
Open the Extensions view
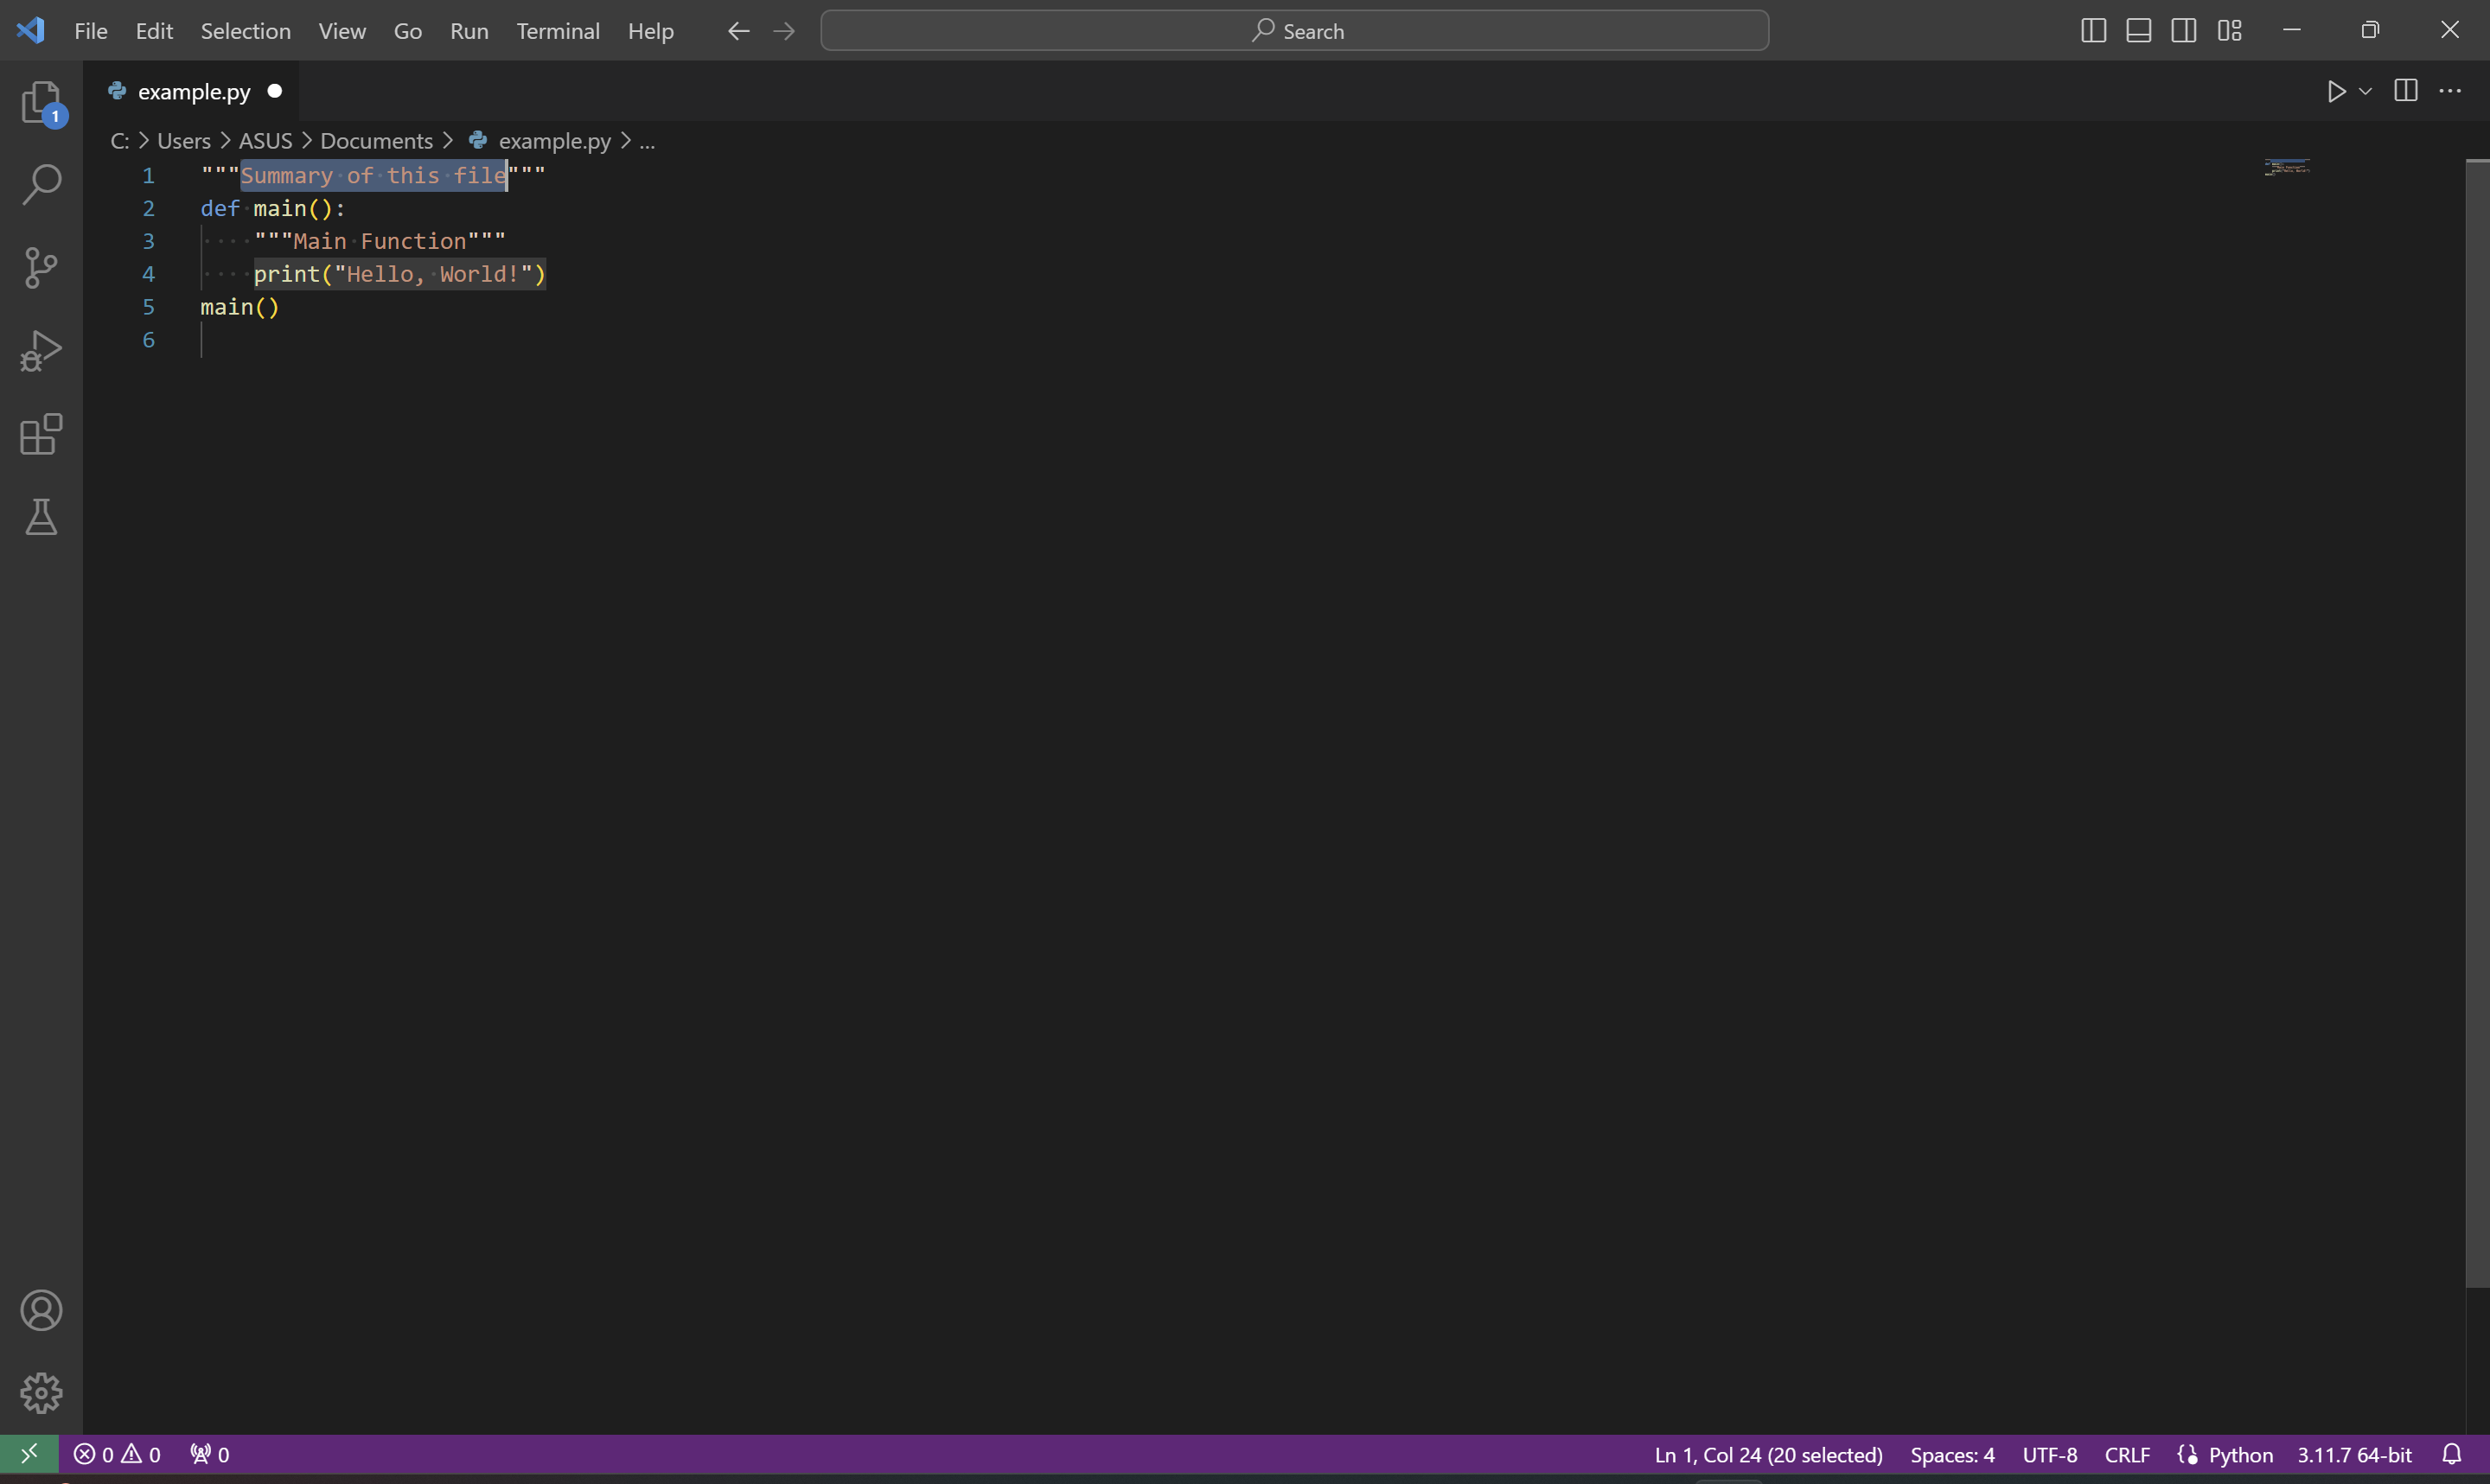coord(41,434)
